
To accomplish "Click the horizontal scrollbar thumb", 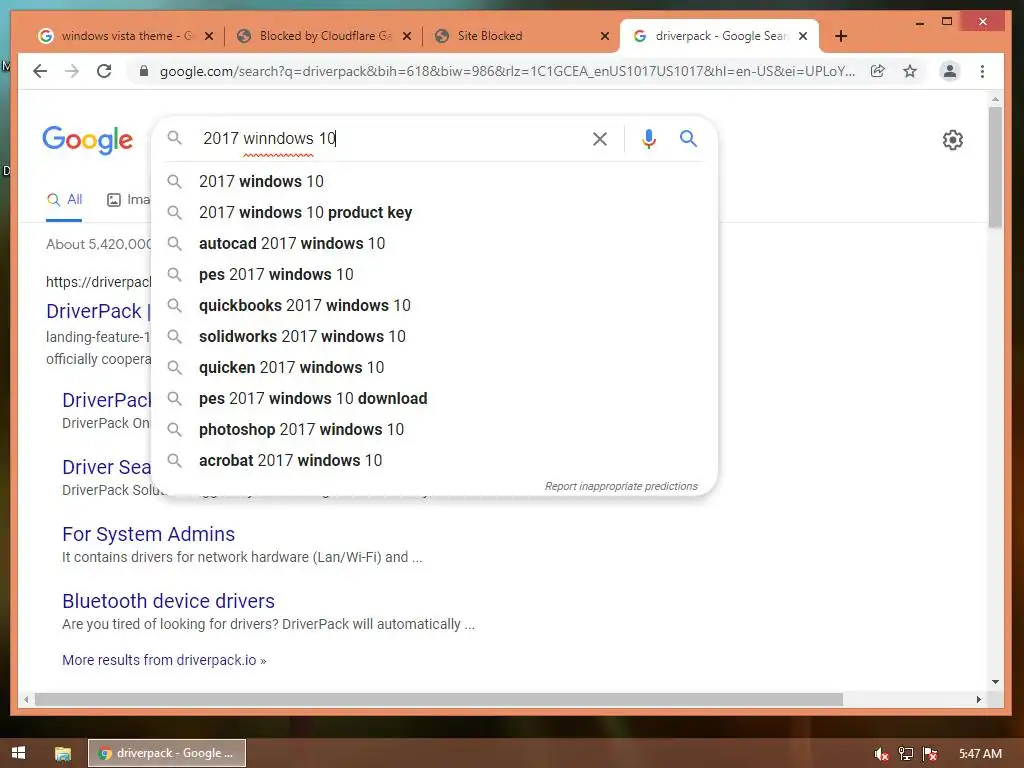I will 439,699.
